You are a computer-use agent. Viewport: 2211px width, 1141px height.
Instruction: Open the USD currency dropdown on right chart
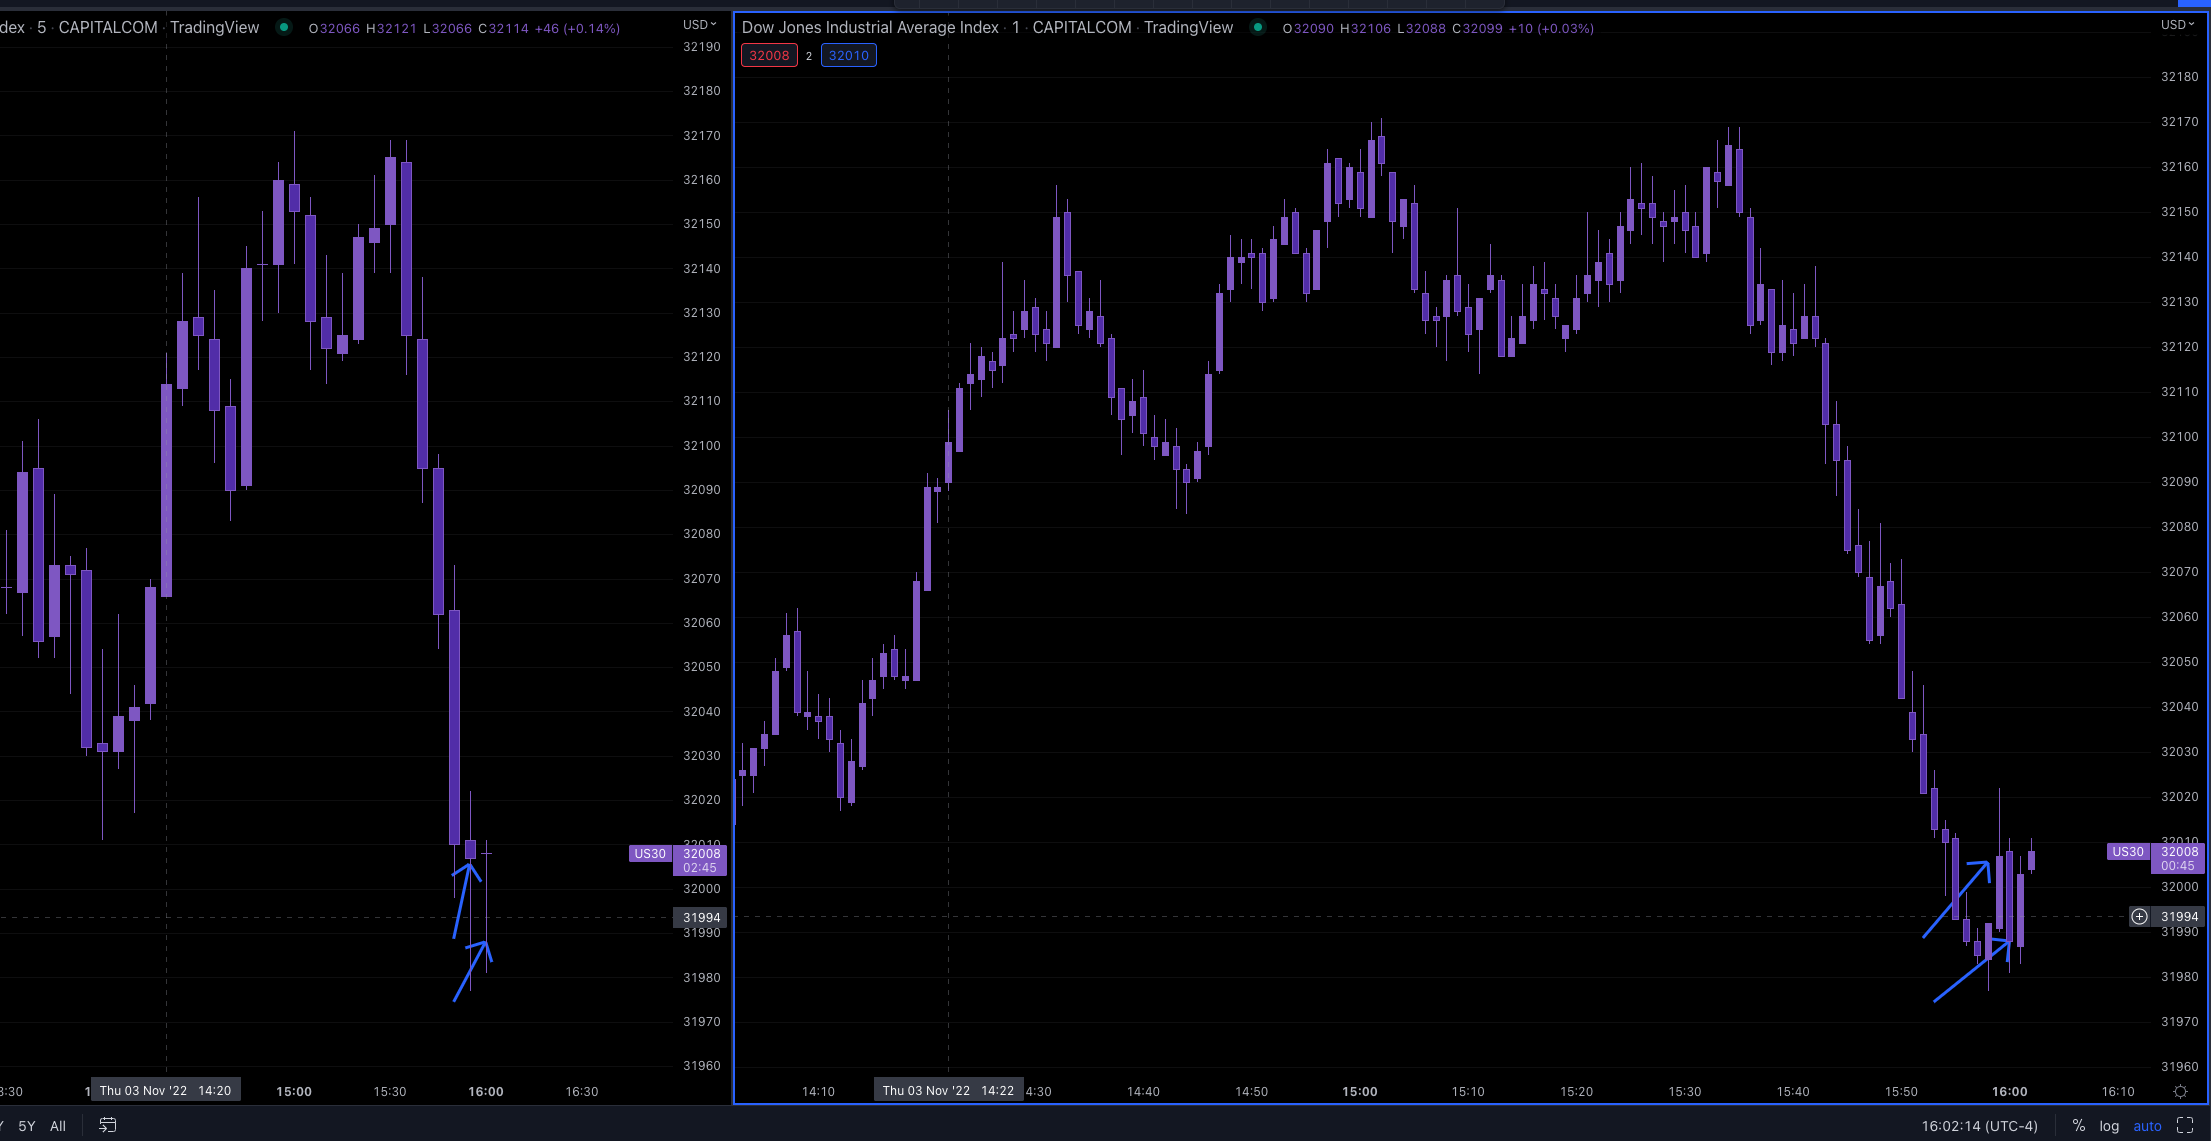pyautogui.click(x=2177, y=25)
